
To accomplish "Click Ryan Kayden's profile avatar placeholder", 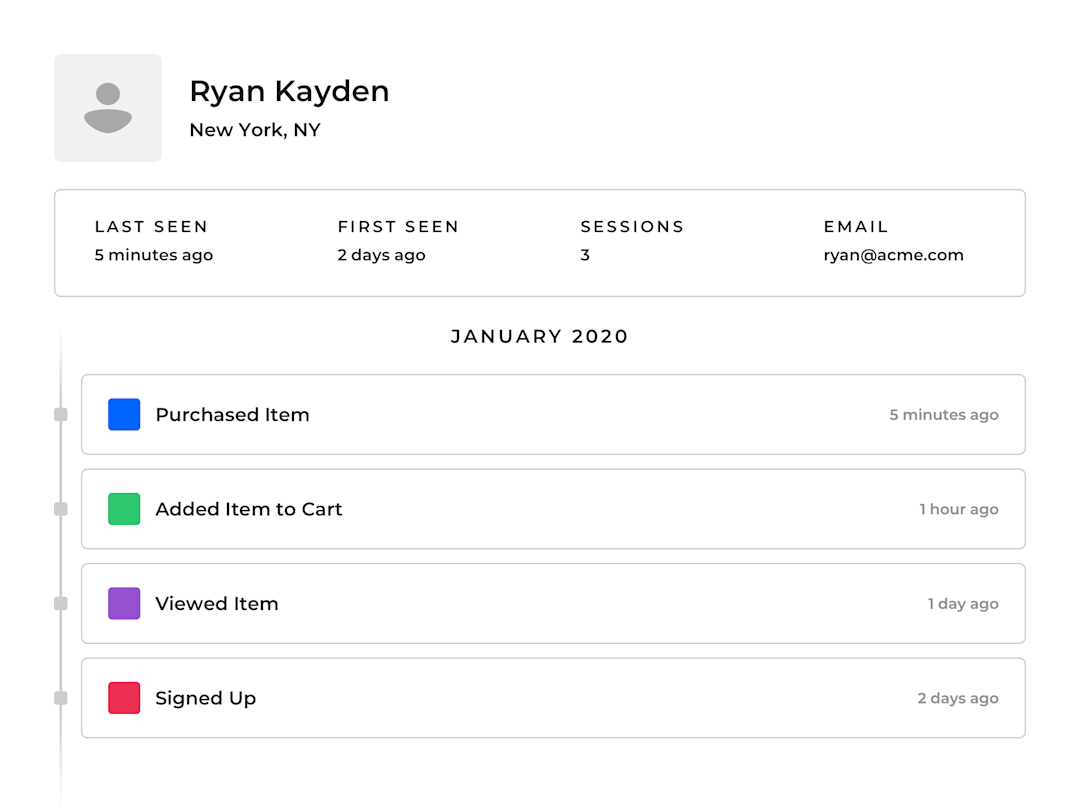I will 108,108.
